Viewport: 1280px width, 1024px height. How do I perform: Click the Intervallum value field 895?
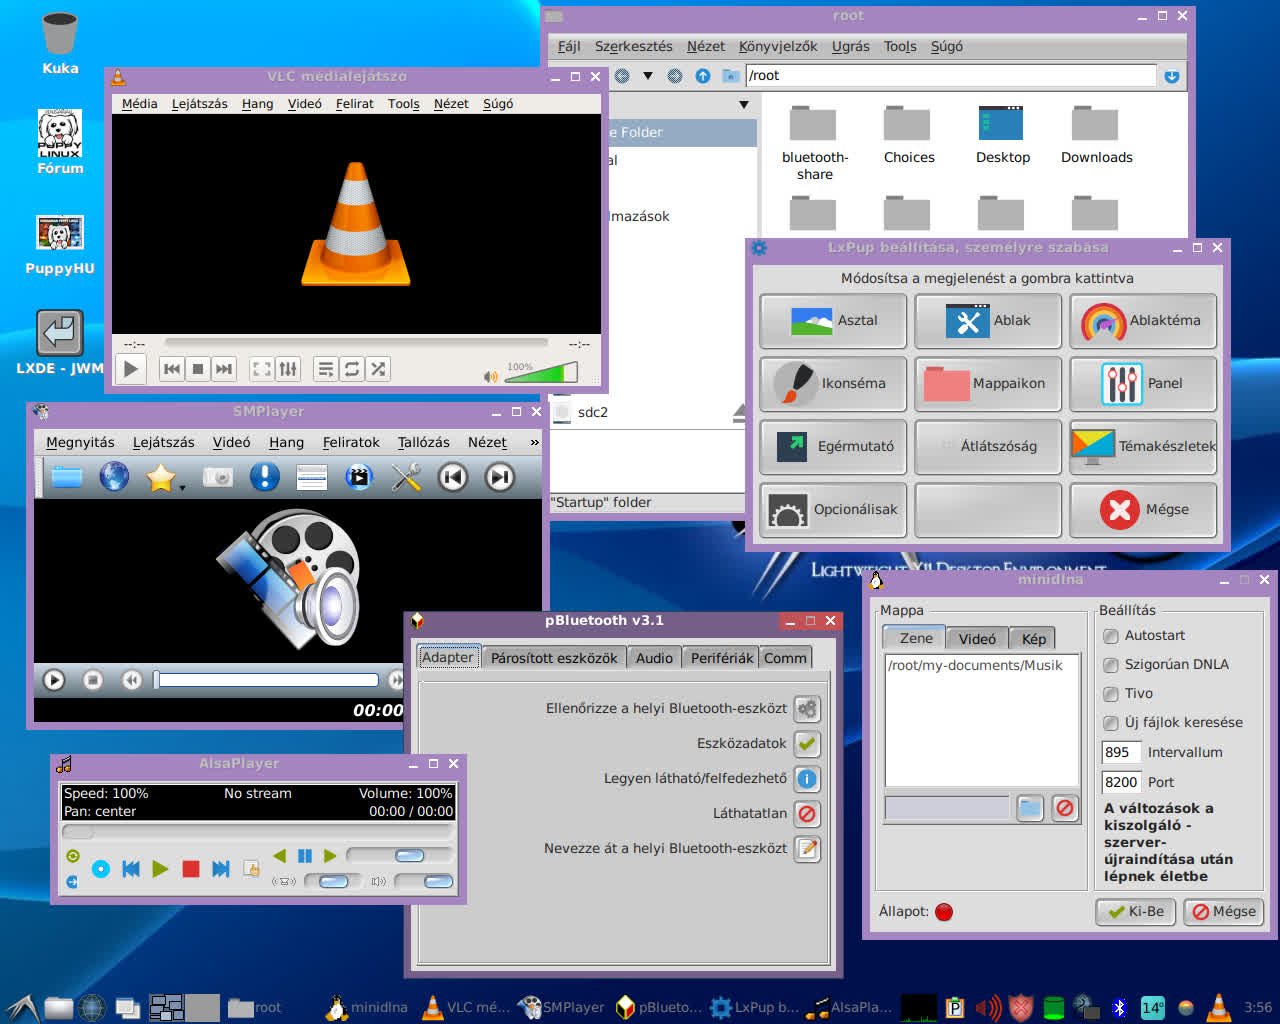pyautogui.click(x=1121, y=752)
